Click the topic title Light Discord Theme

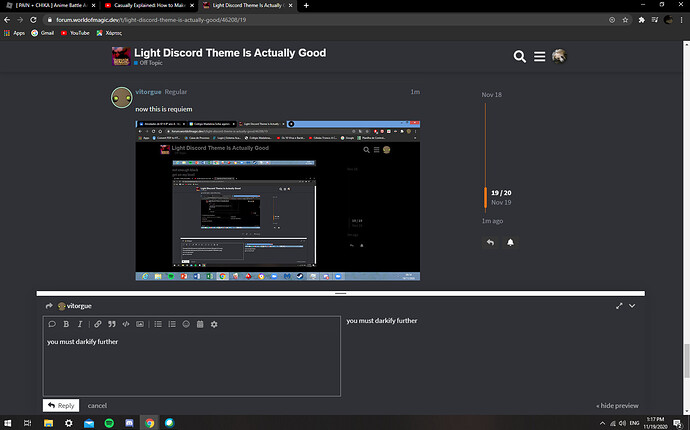(x=230, y=53)
